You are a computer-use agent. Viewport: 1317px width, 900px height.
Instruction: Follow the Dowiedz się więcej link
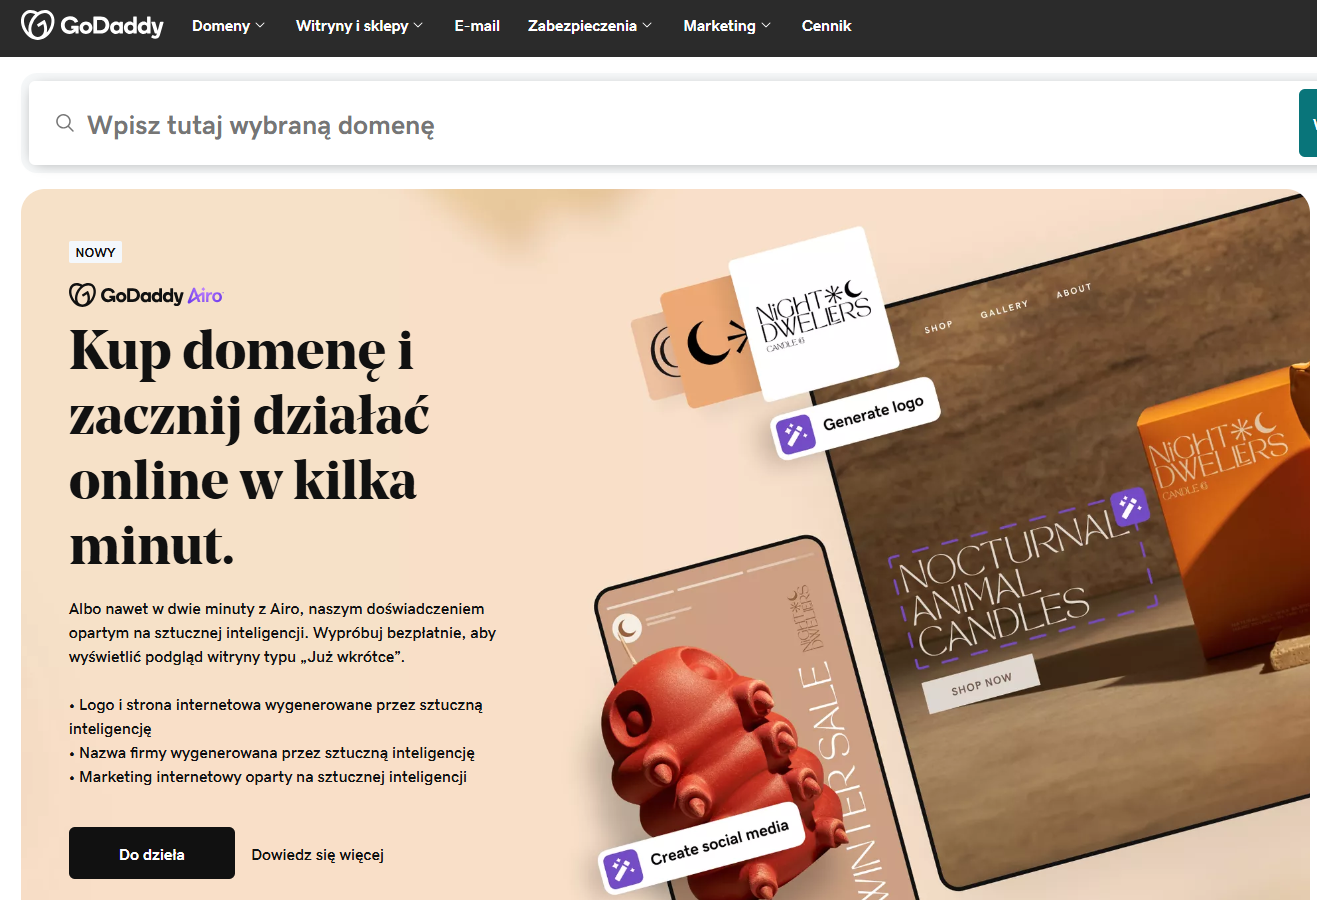(318, 855)
